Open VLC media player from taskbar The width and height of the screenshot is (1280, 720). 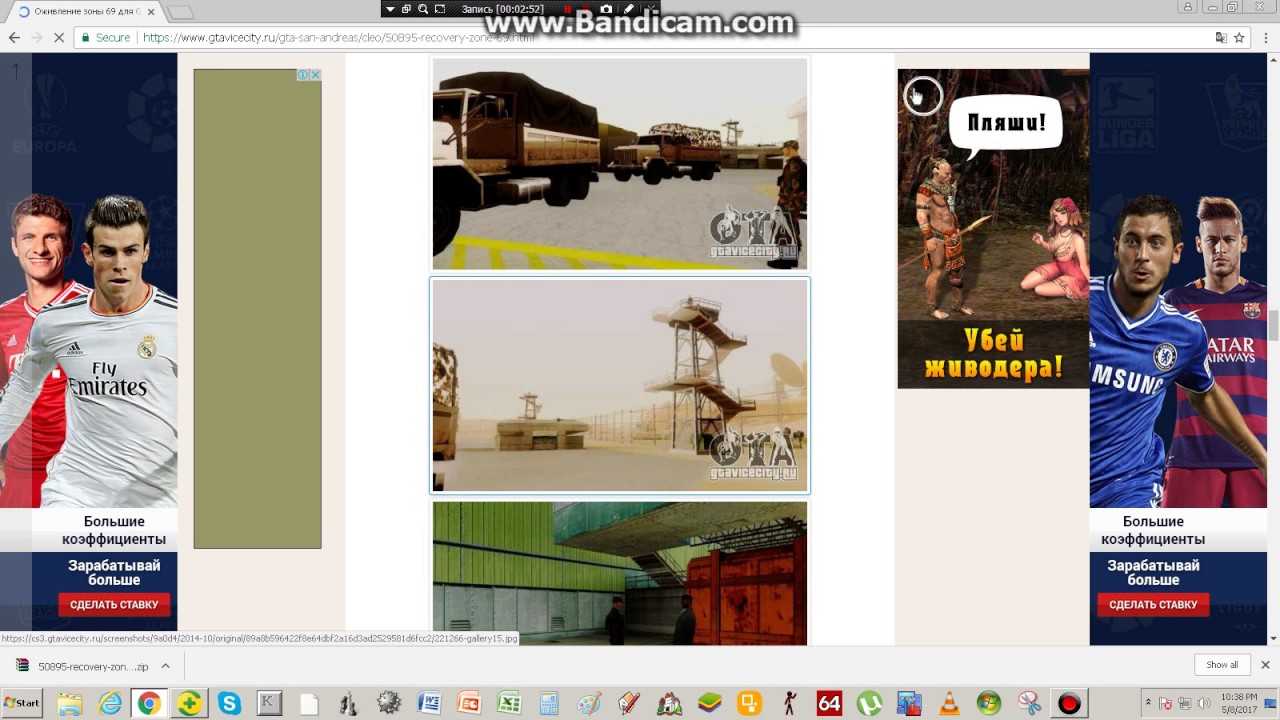[x=949, y=703]
